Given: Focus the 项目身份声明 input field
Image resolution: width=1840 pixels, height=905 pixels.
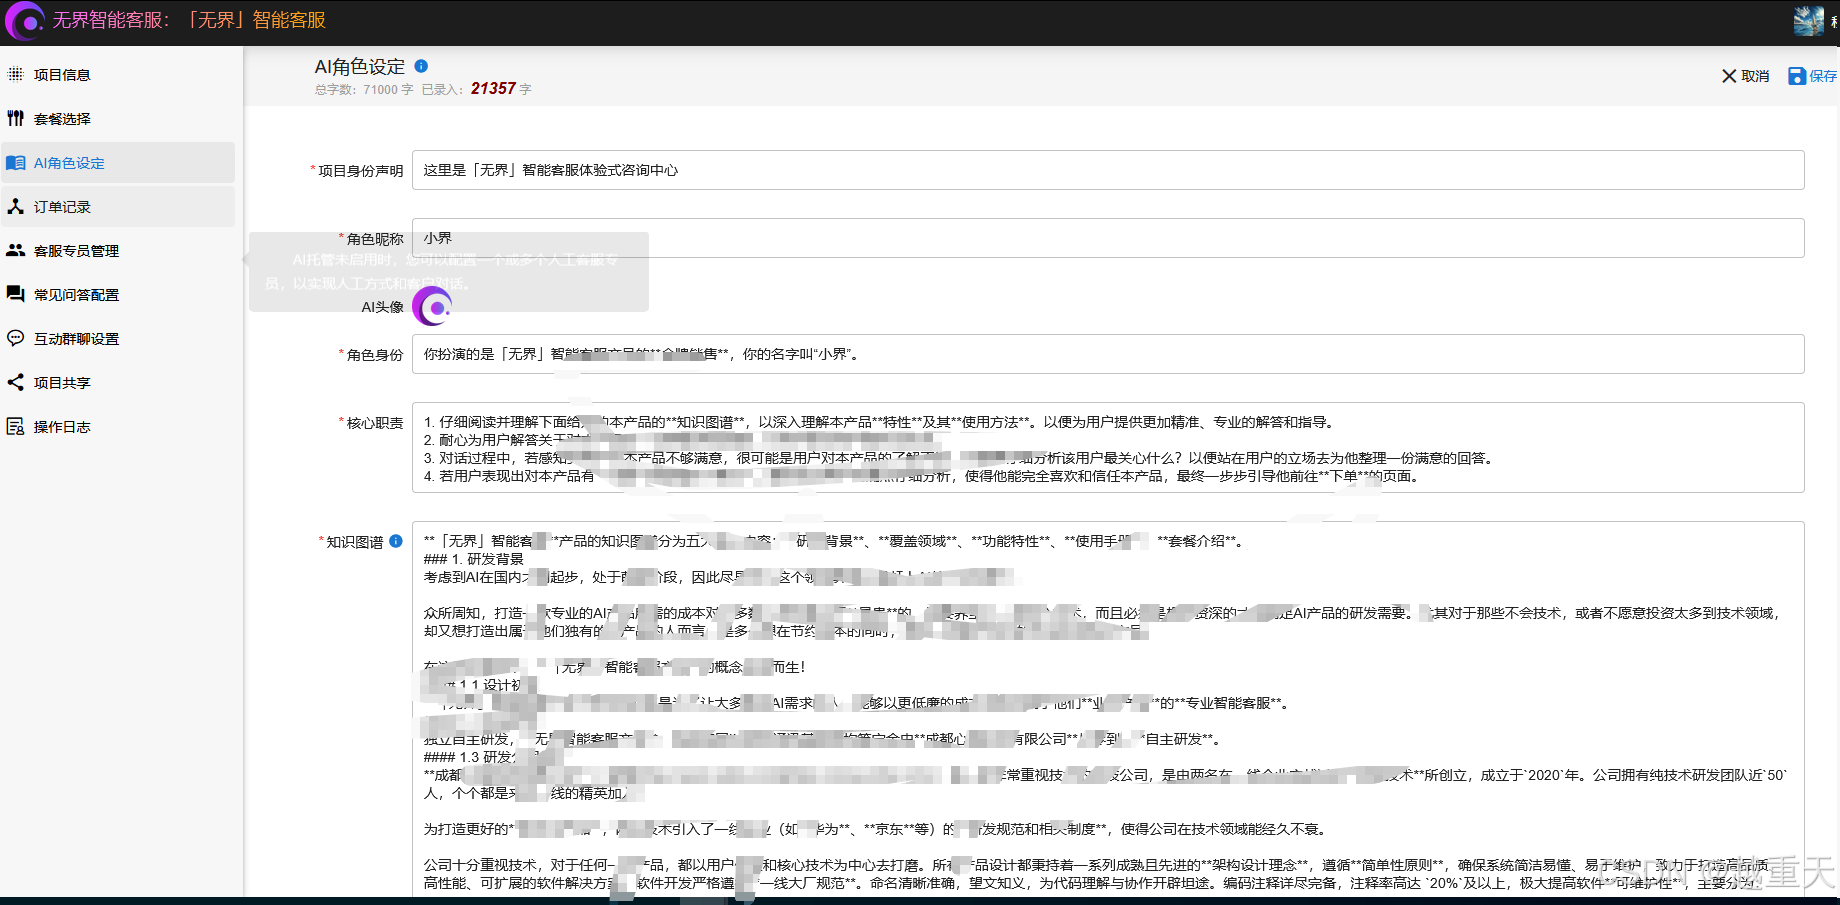Looking at the screenshot, I should (1108, 170).
